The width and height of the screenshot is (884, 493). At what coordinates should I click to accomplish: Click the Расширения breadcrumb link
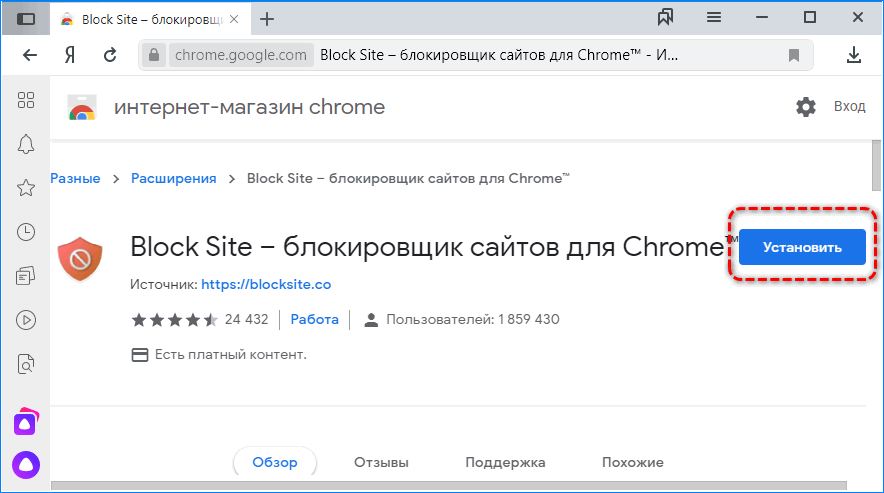[x=173, y=178]
